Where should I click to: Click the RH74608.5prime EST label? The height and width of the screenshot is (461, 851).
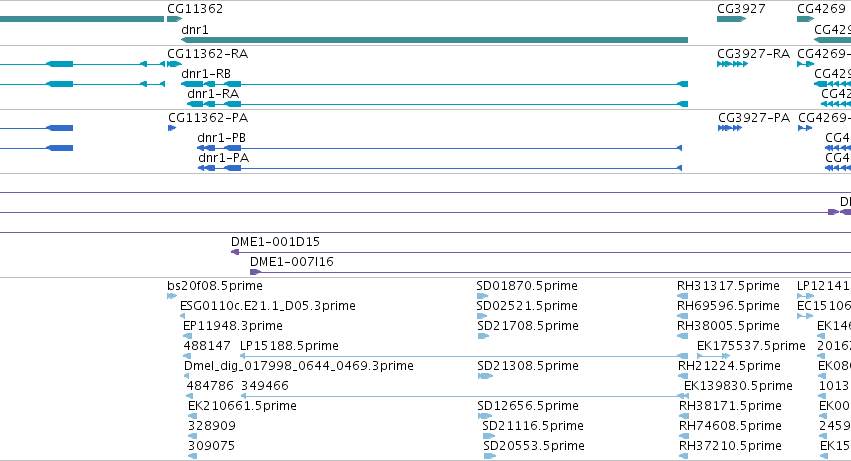tap(731, 426)
